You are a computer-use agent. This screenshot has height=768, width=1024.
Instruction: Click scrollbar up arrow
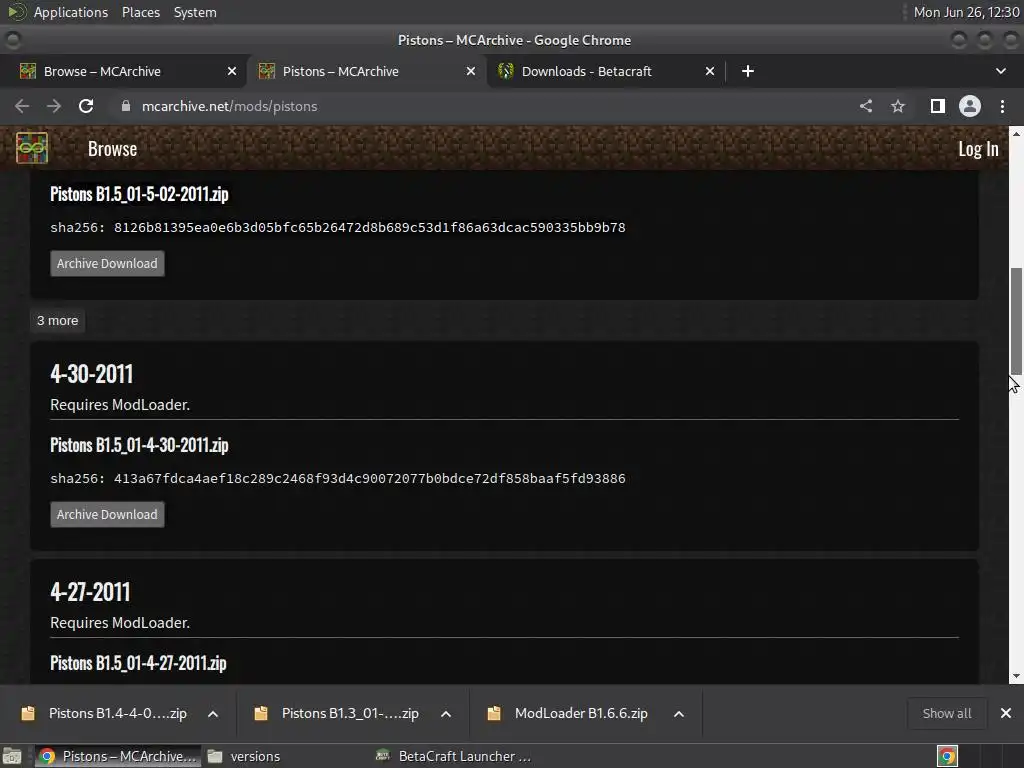click(x=1016, y=133)
